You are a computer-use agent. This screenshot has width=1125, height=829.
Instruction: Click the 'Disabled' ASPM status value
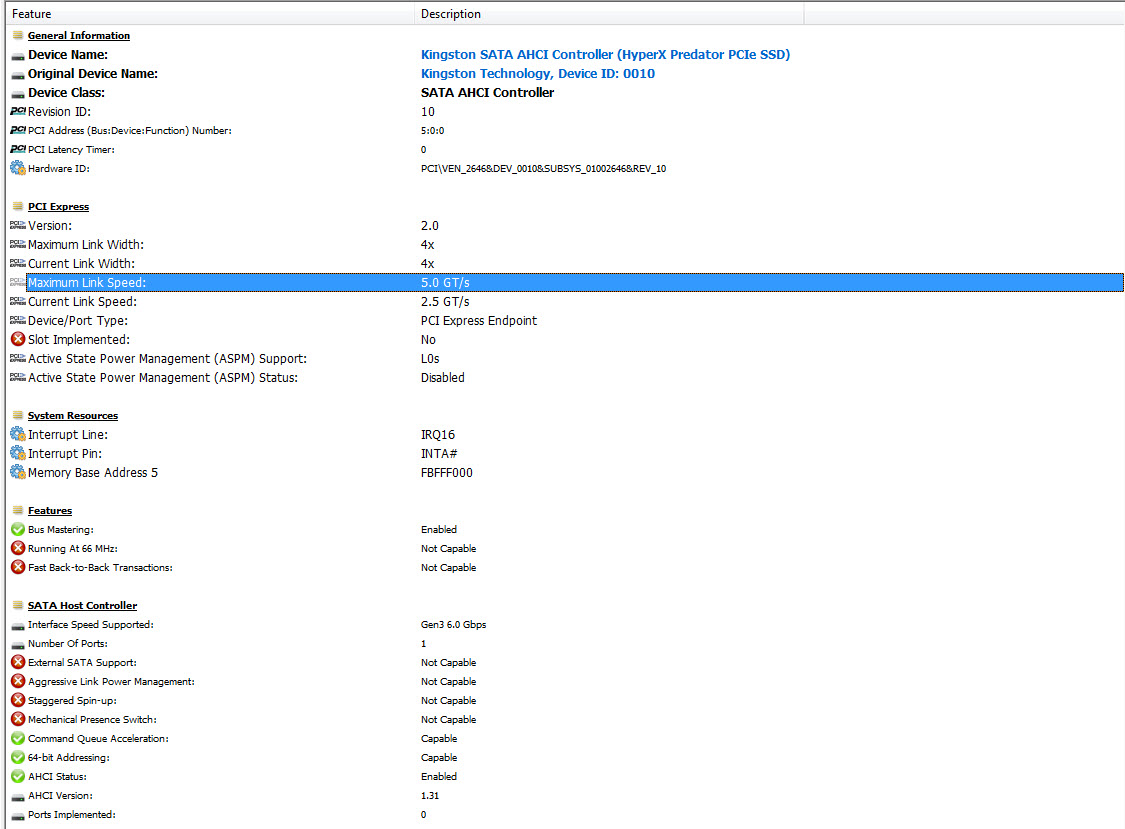click(443, 378)
